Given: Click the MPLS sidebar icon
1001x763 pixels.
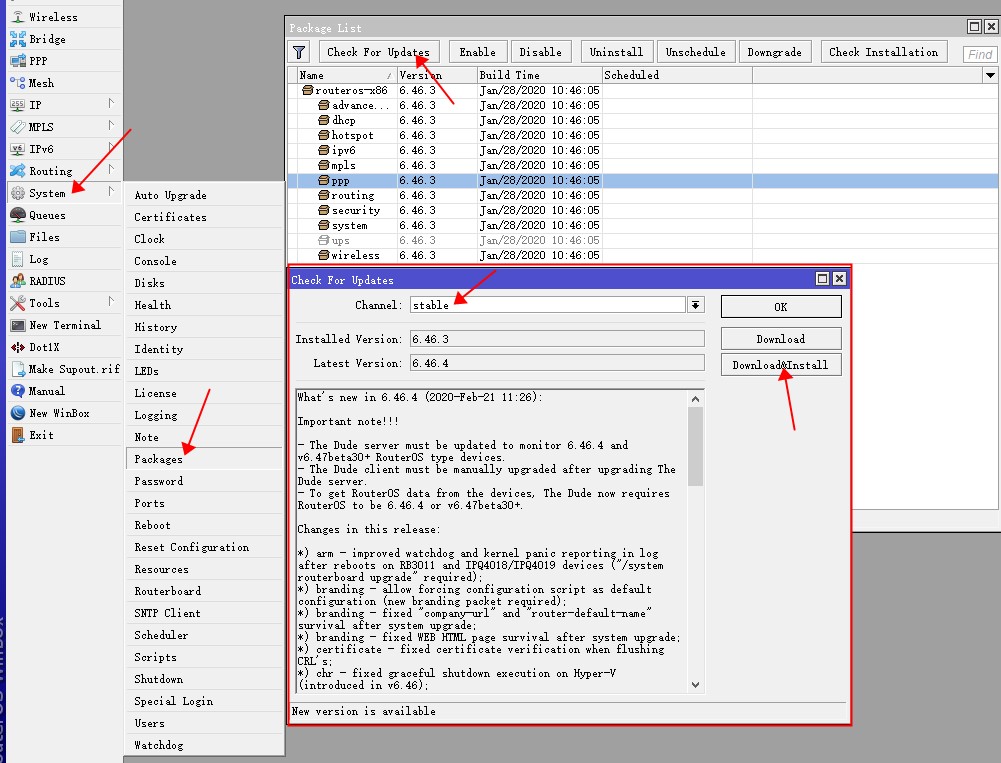Looking at the screenshot, I should click(18, 127).
